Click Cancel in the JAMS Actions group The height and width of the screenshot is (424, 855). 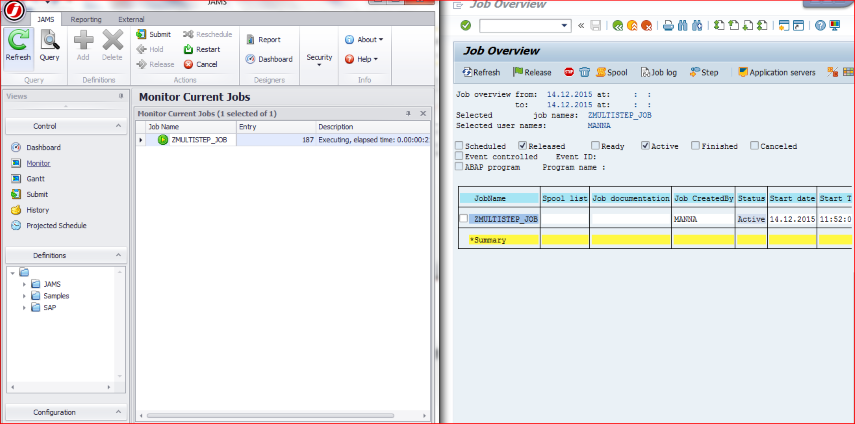pos(200,64)
